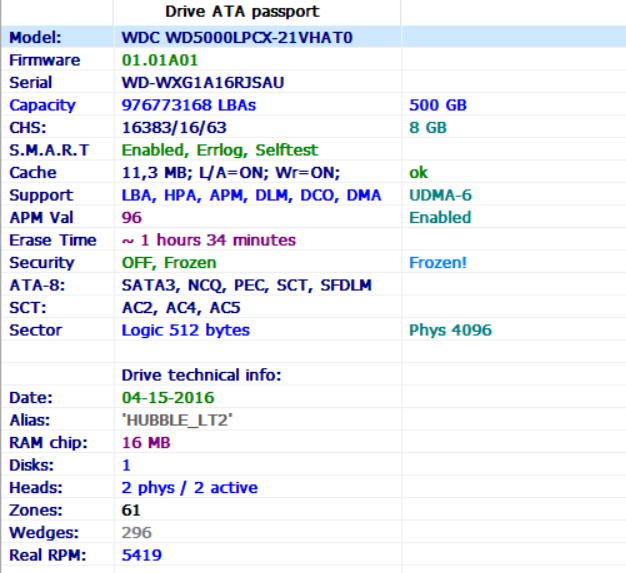The width and height of the screenshot is (626, 573).
Task: Select the Phys 4096 sector value
Action: point(450,330)
